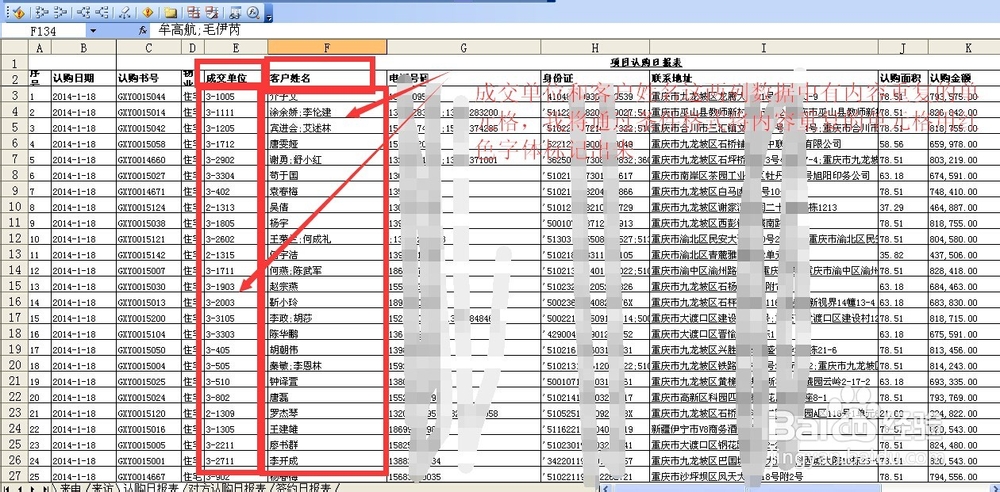The height and width of the screenshot is (492, 1000).
Task: Click cell containing GXY0015044
Action: (x=149, y=96)
